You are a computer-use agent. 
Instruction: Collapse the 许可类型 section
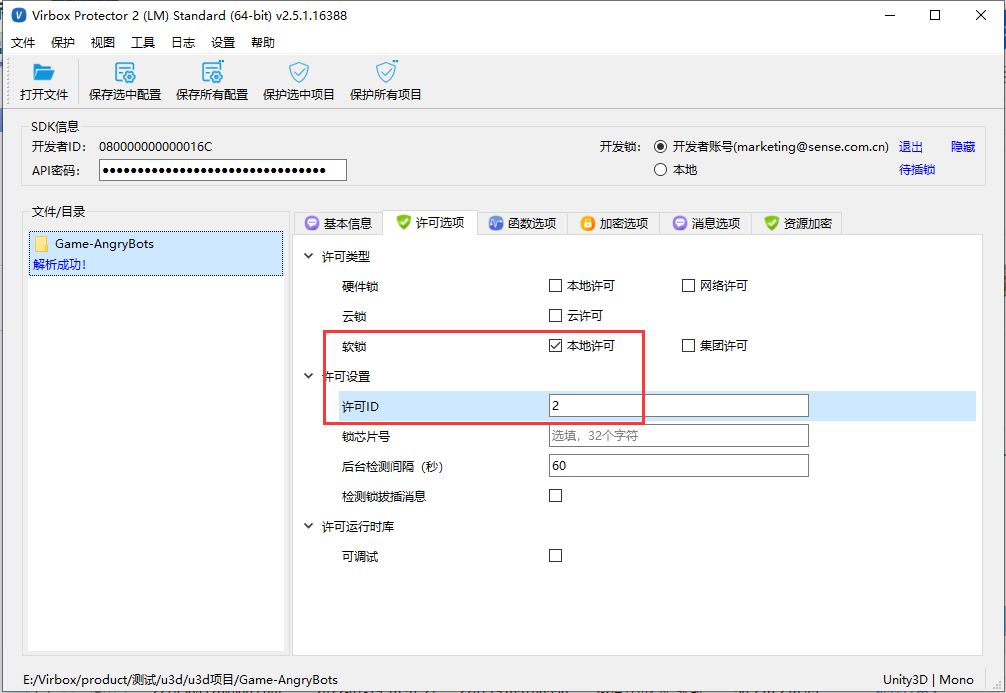point(309,256)
